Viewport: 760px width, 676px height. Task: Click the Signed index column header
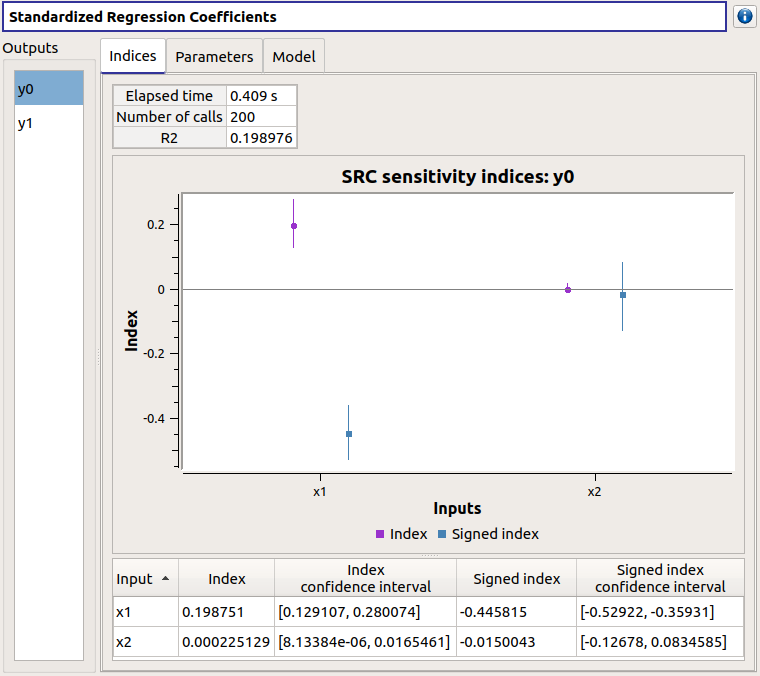tap(516, 579)
